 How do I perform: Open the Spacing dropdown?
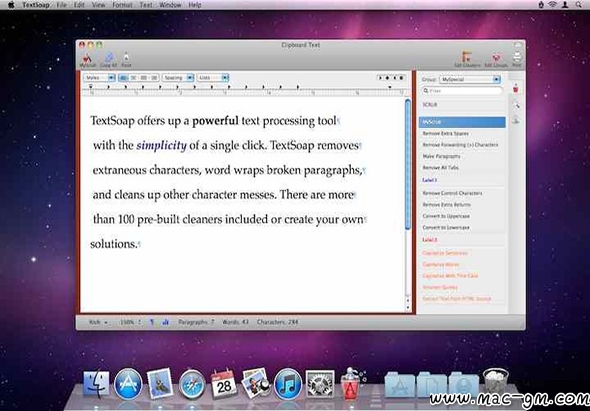(178, 78)
